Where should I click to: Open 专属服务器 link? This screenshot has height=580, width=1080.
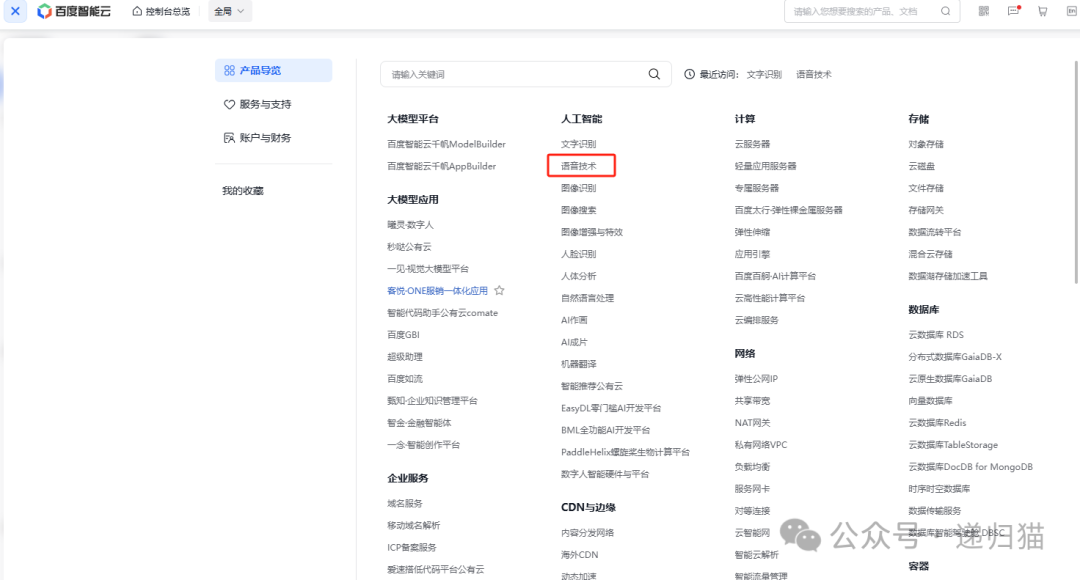(x=756, y=188)
